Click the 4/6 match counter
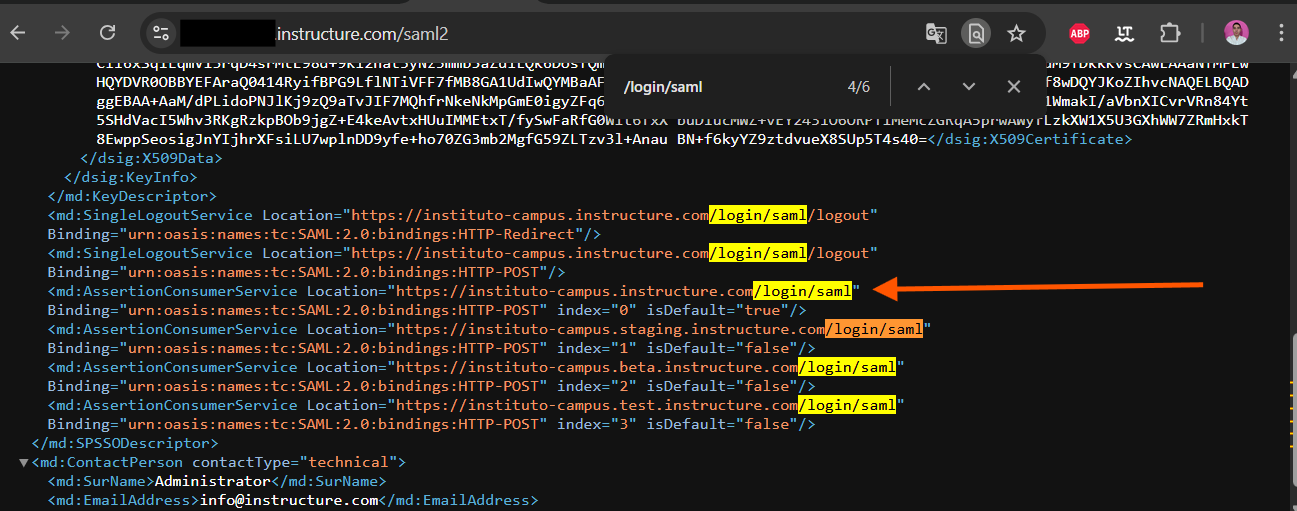The height and width of the screenshot is (511, 1297). (859, 87)
